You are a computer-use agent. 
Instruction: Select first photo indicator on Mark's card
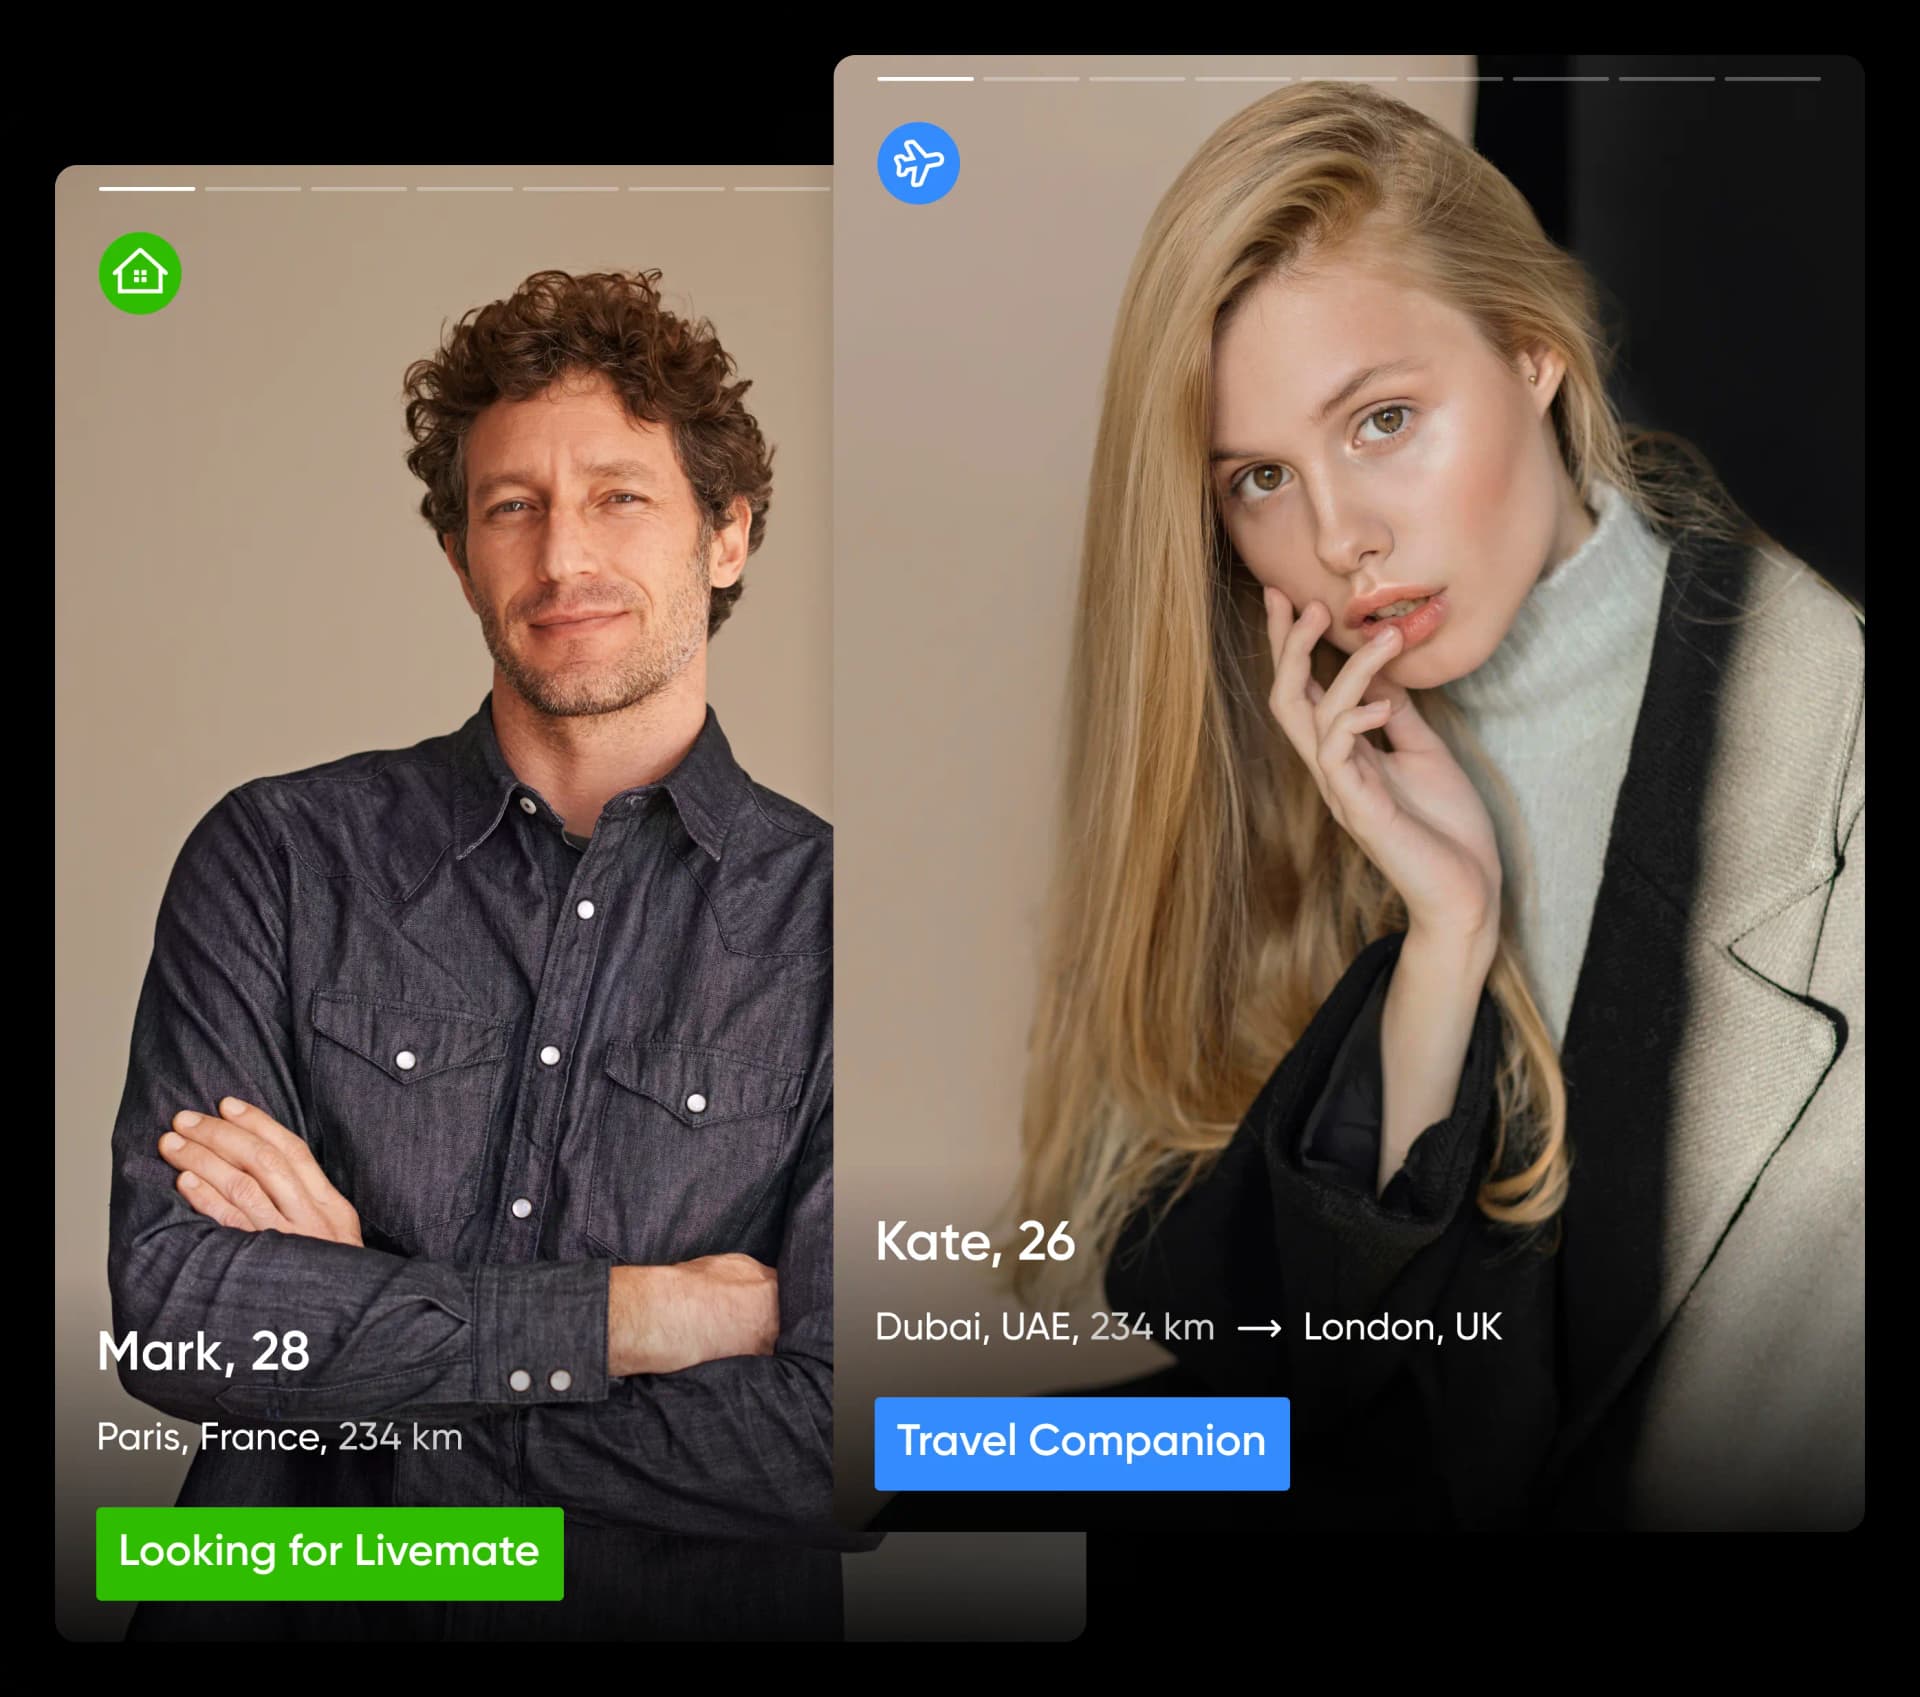coord(147,188)
